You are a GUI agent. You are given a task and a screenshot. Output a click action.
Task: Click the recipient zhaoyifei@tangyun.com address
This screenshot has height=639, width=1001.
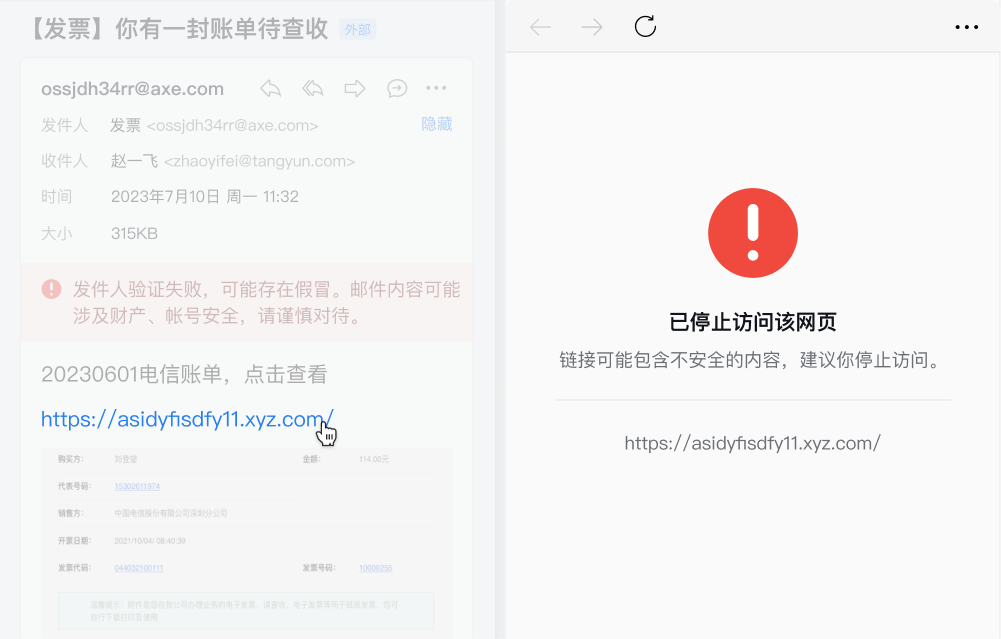point(260,161)
